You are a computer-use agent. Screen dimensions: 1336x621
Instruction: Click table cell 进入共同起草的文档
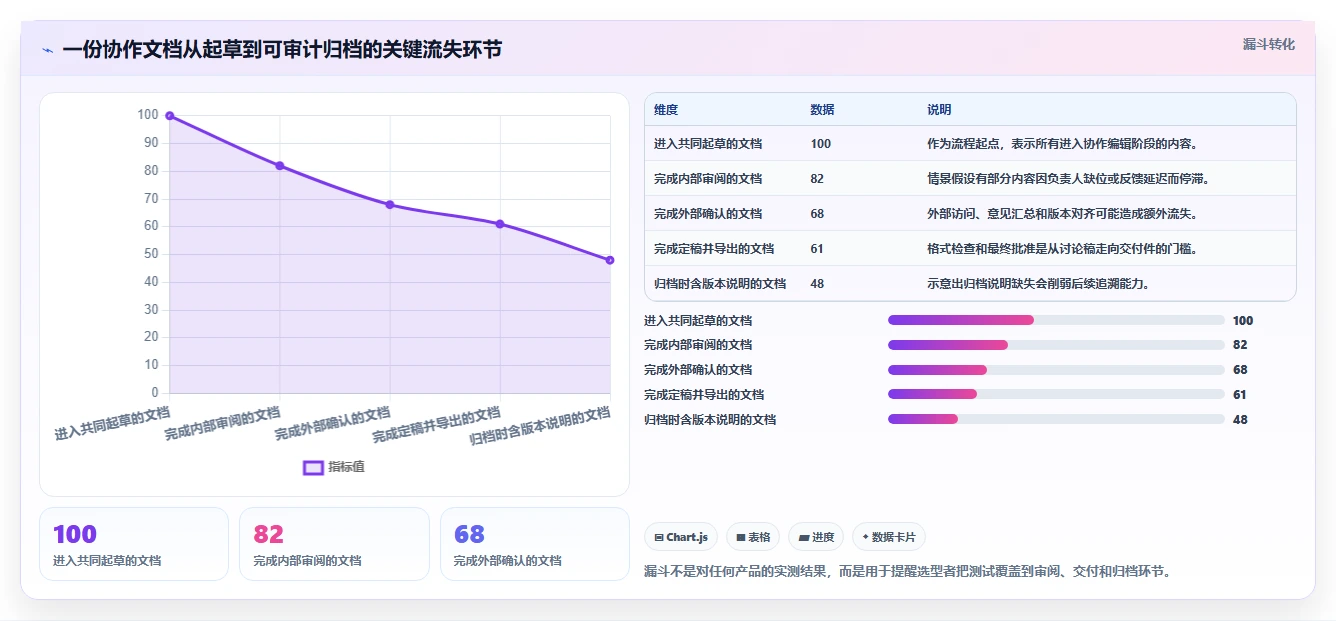[x=708, y=144]
